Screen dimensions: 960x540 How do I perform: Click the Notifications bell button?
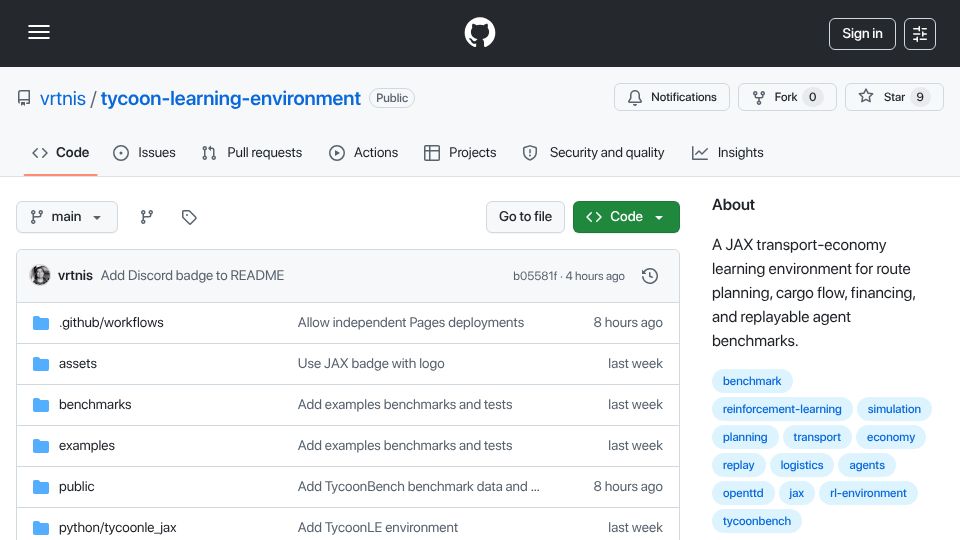click(x=672, y=97)
